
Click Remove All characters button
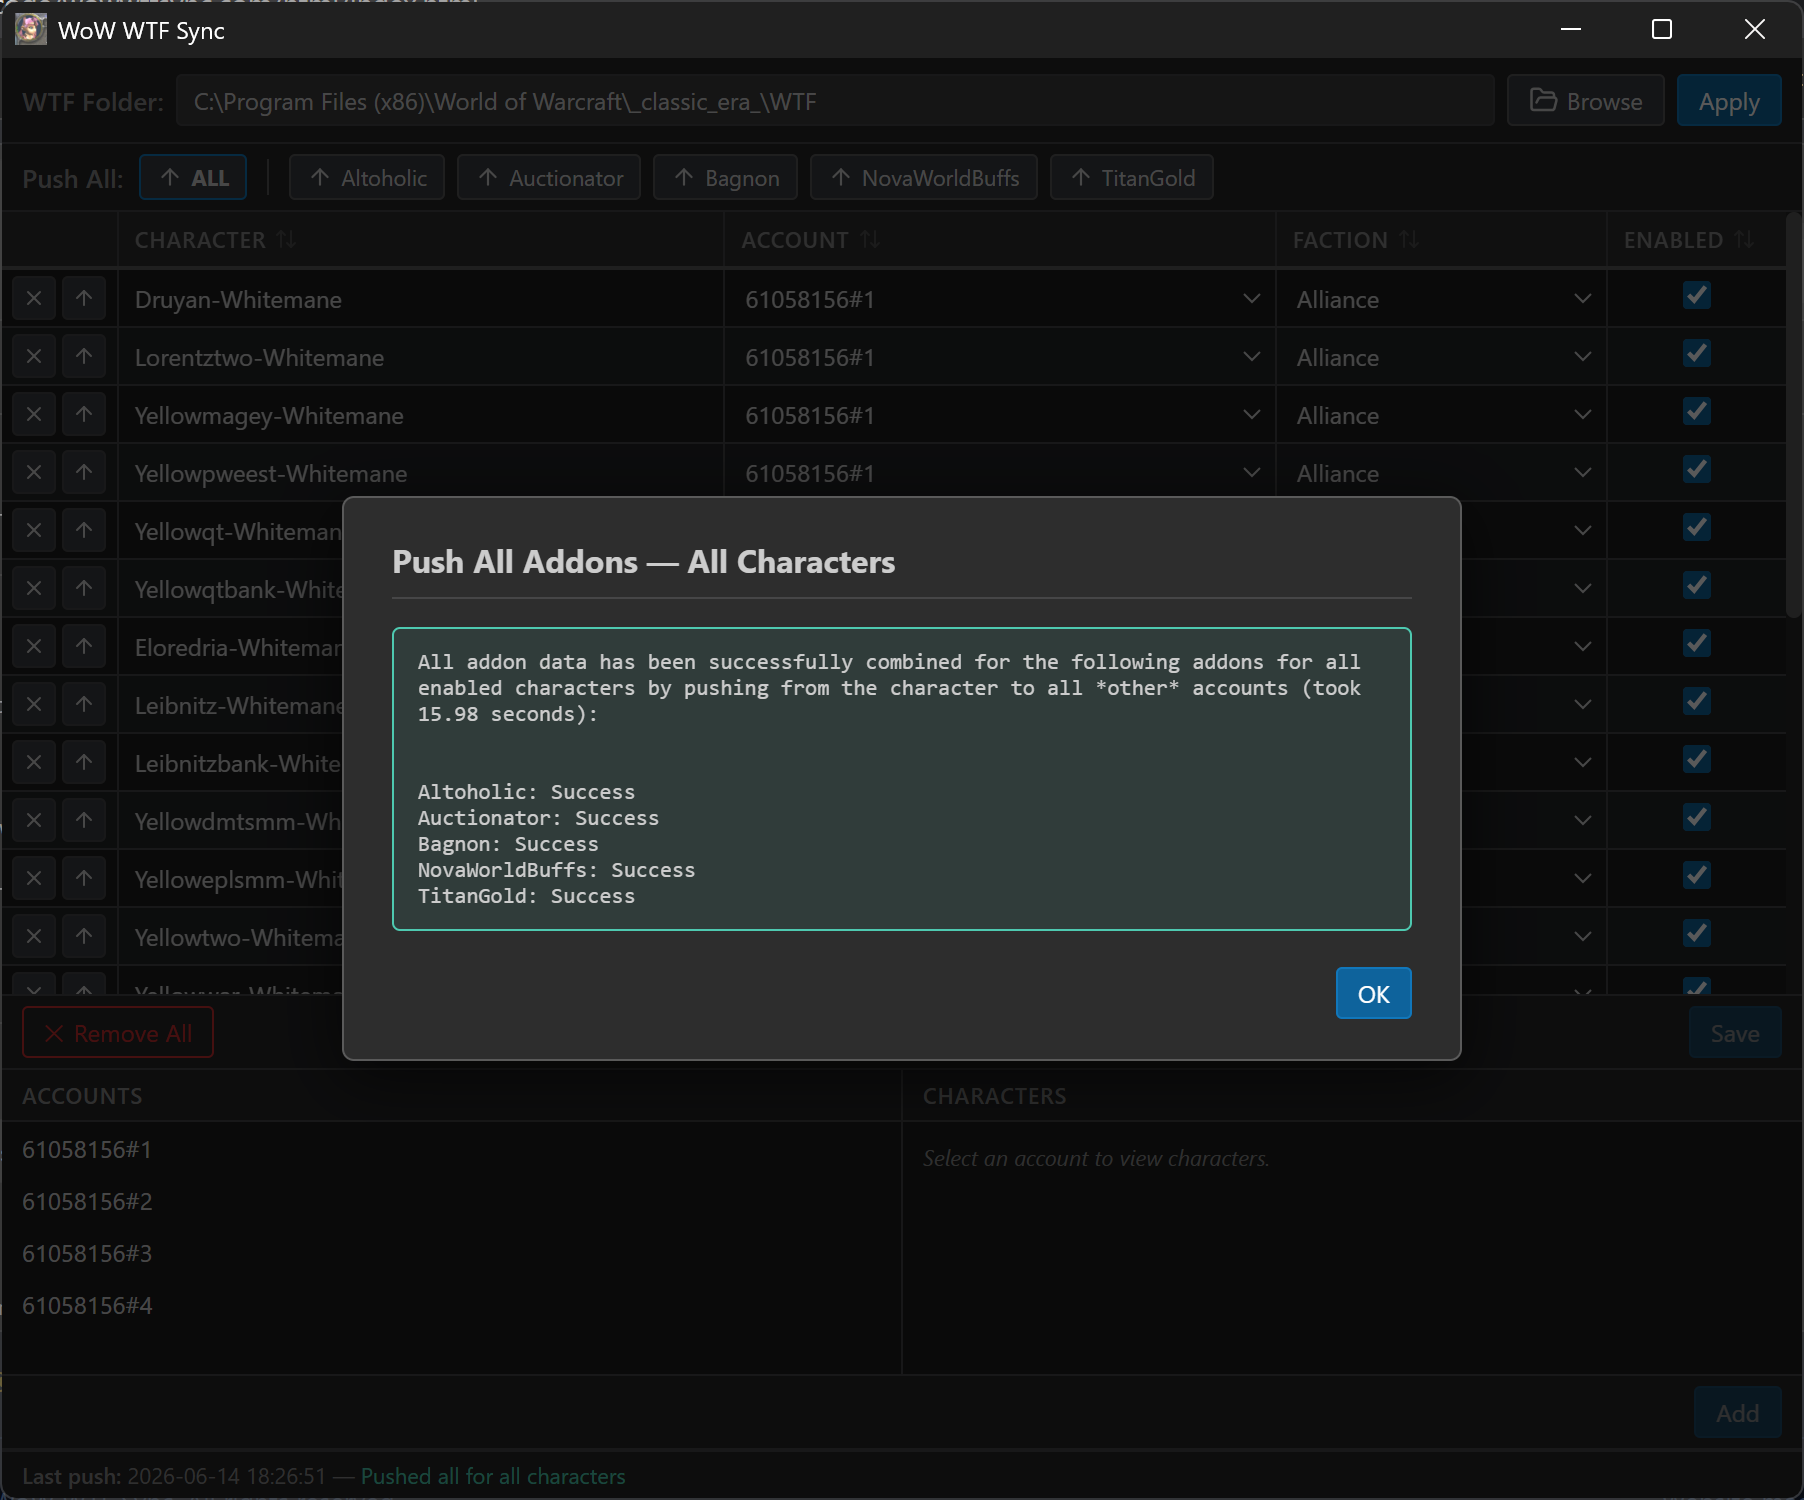click(x=118, y=1033)
